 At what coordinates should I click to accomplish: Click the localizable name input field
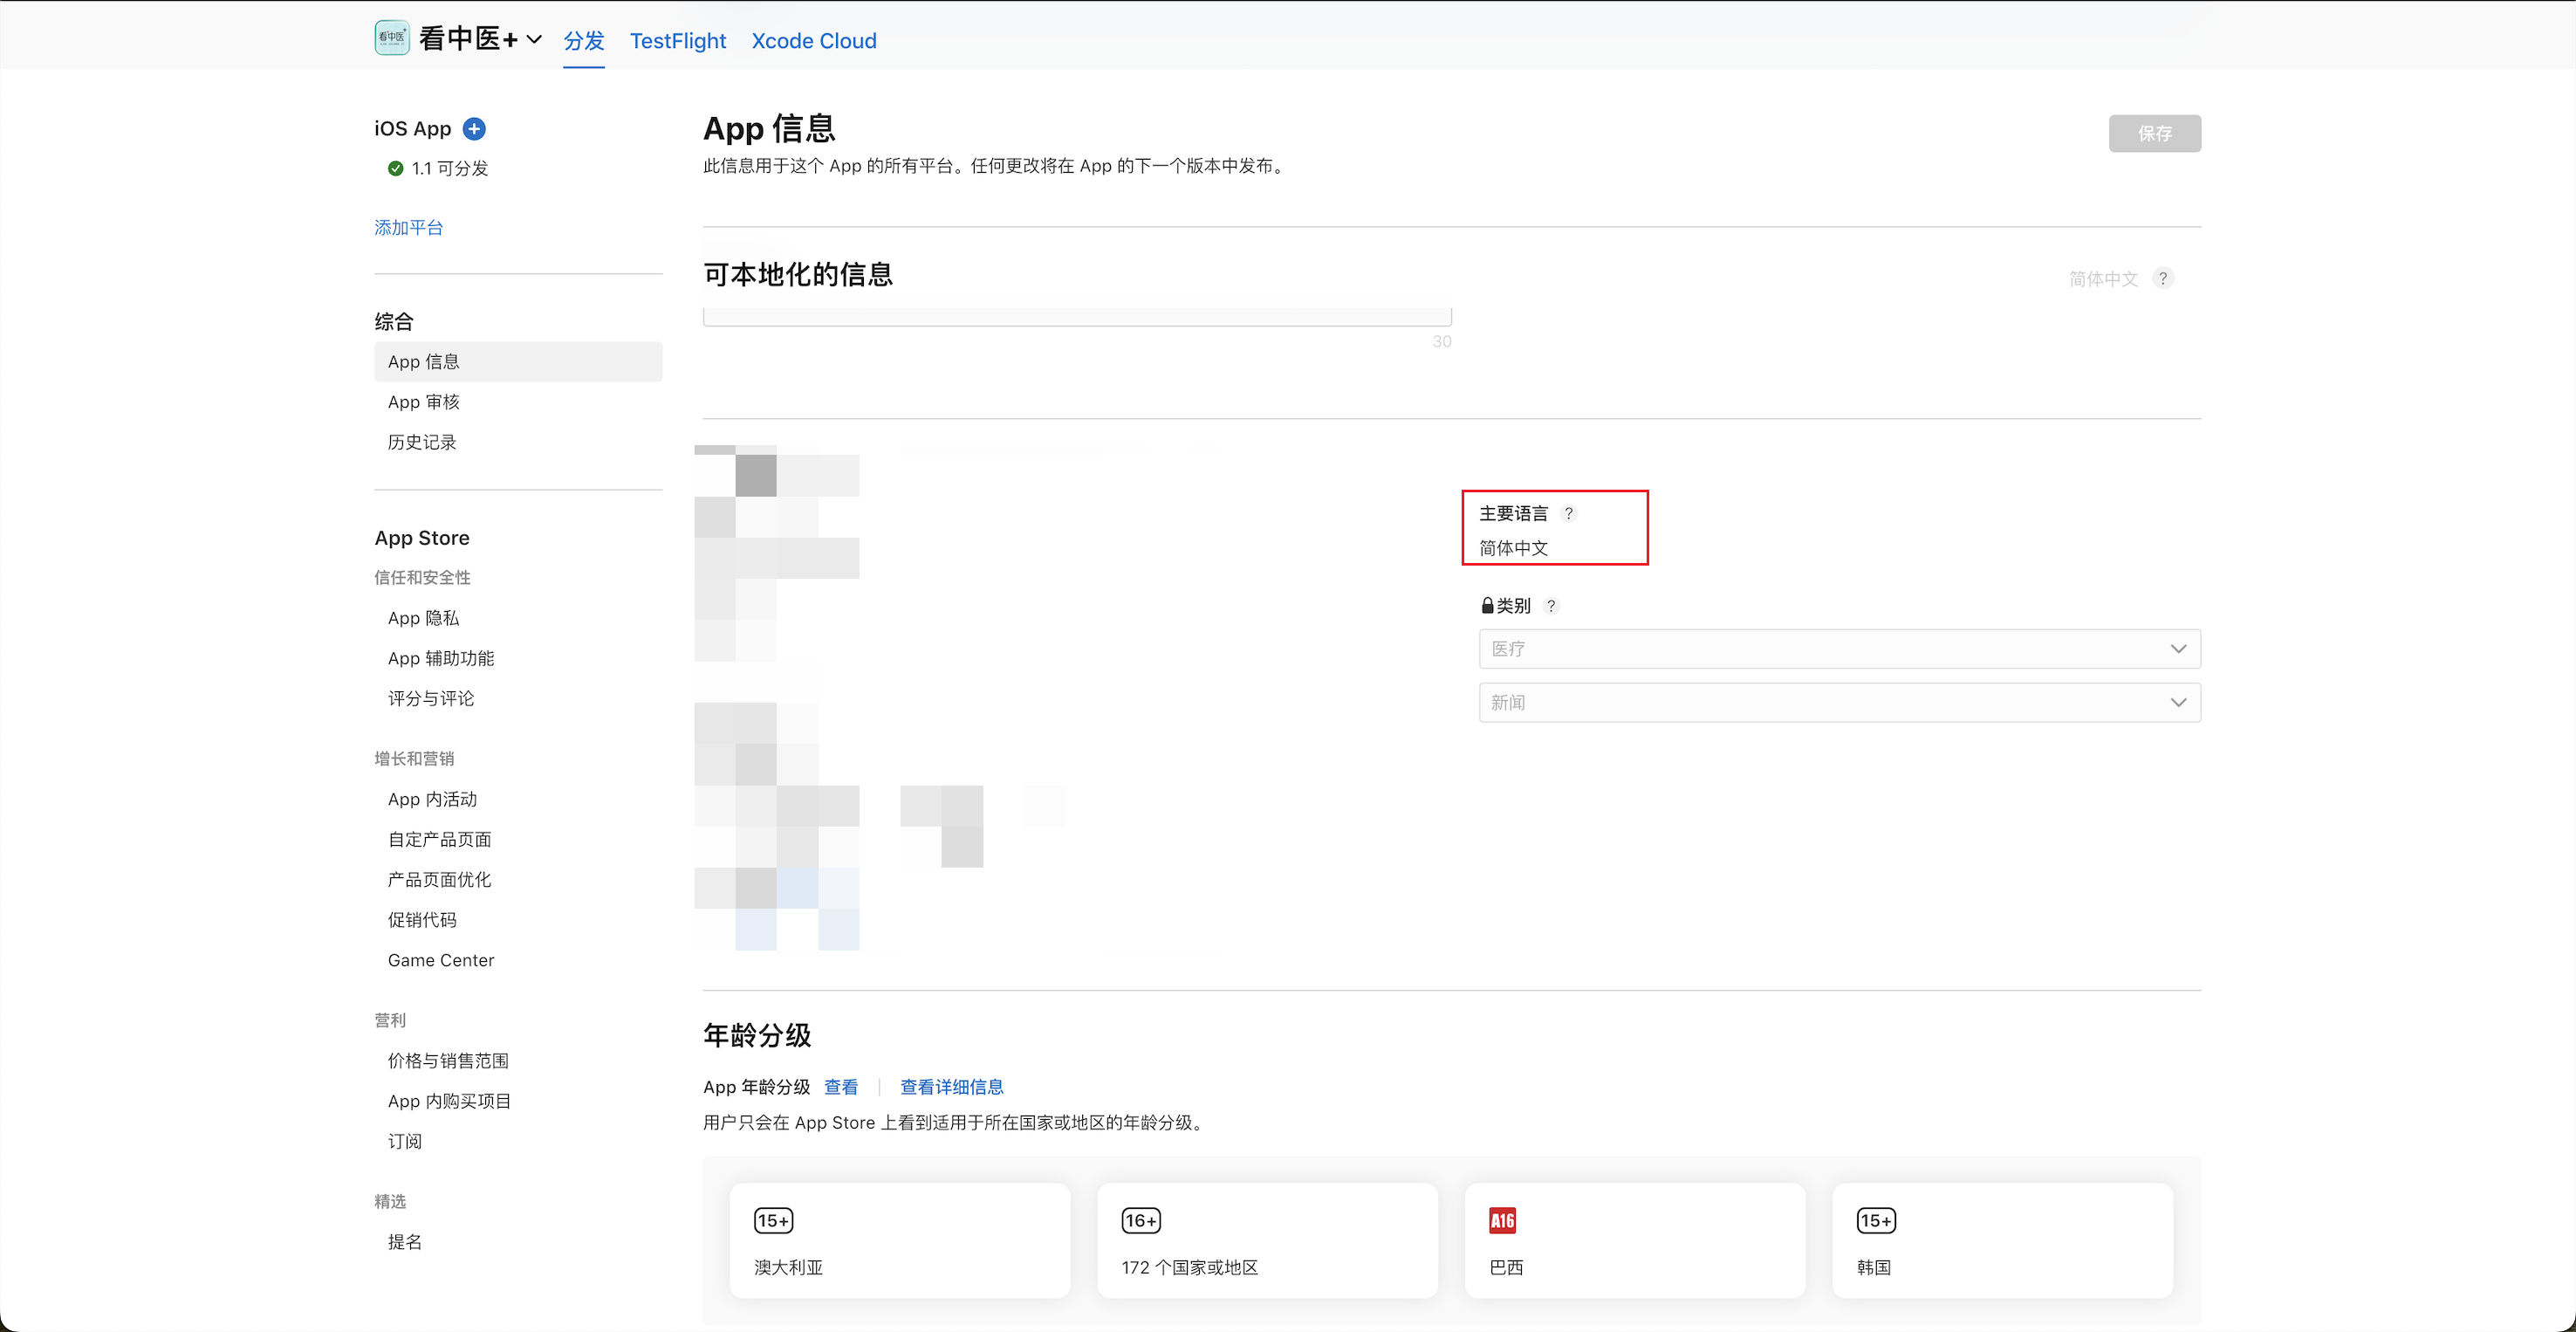tap(1077, 316)
